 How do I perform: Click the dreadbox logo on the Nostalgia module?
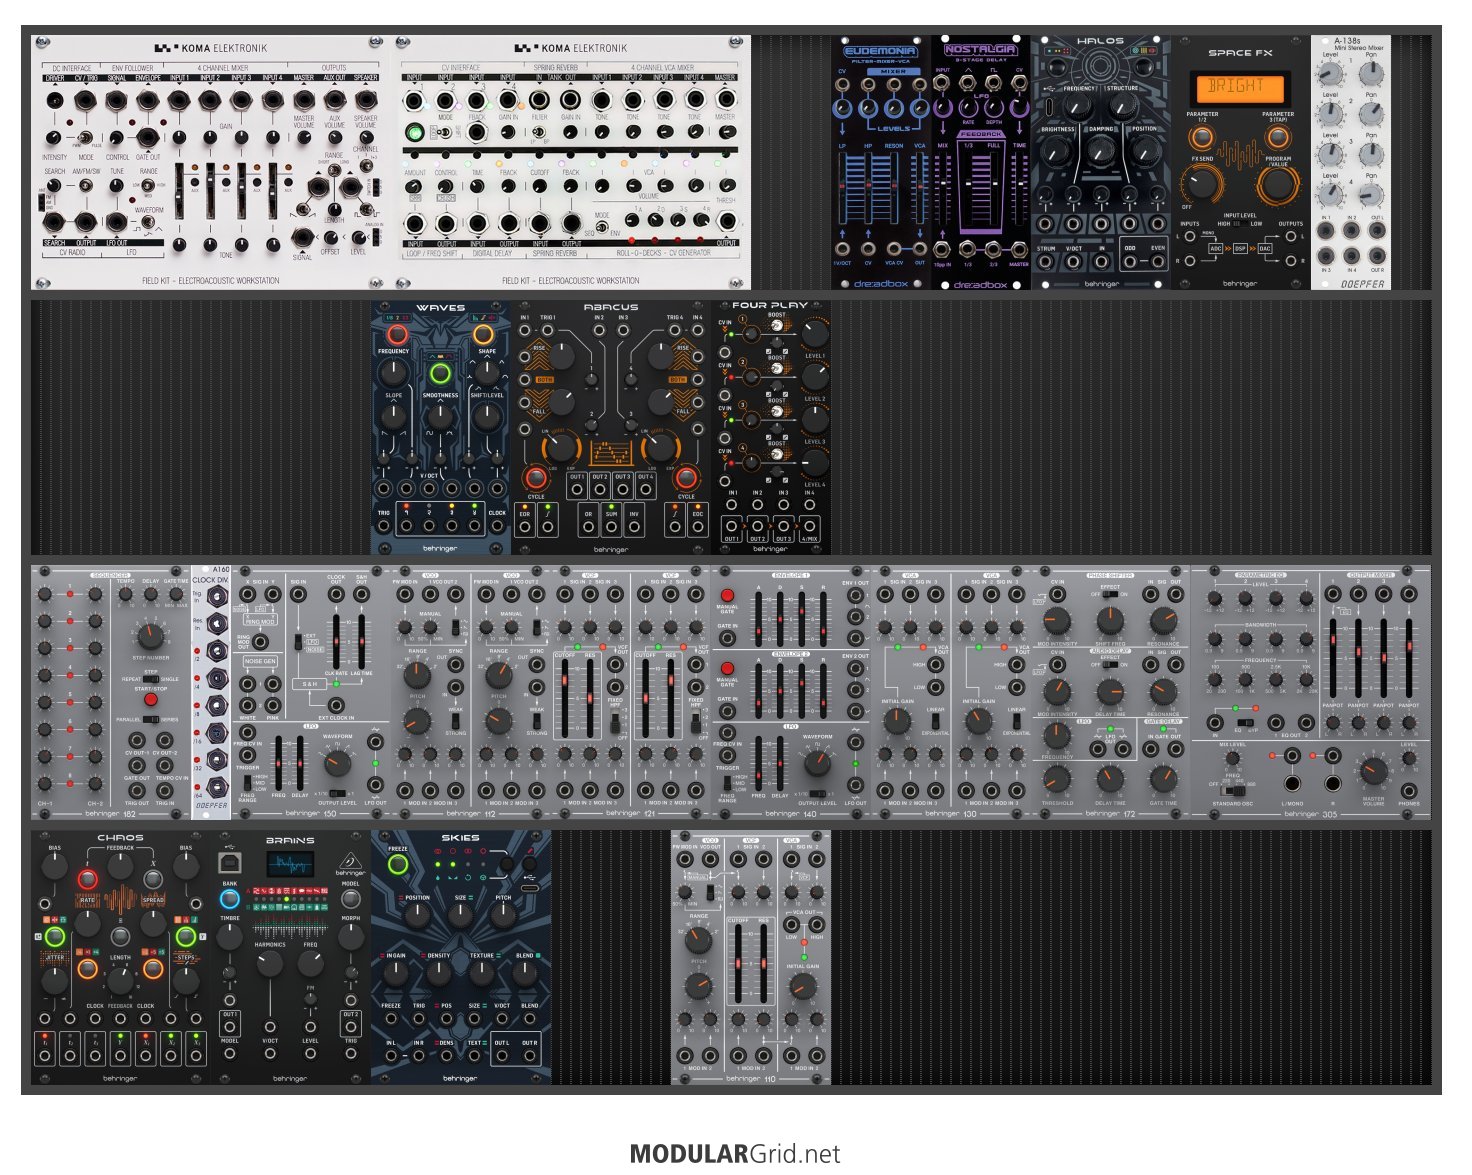pyautogui.click(x=981, y=283)
